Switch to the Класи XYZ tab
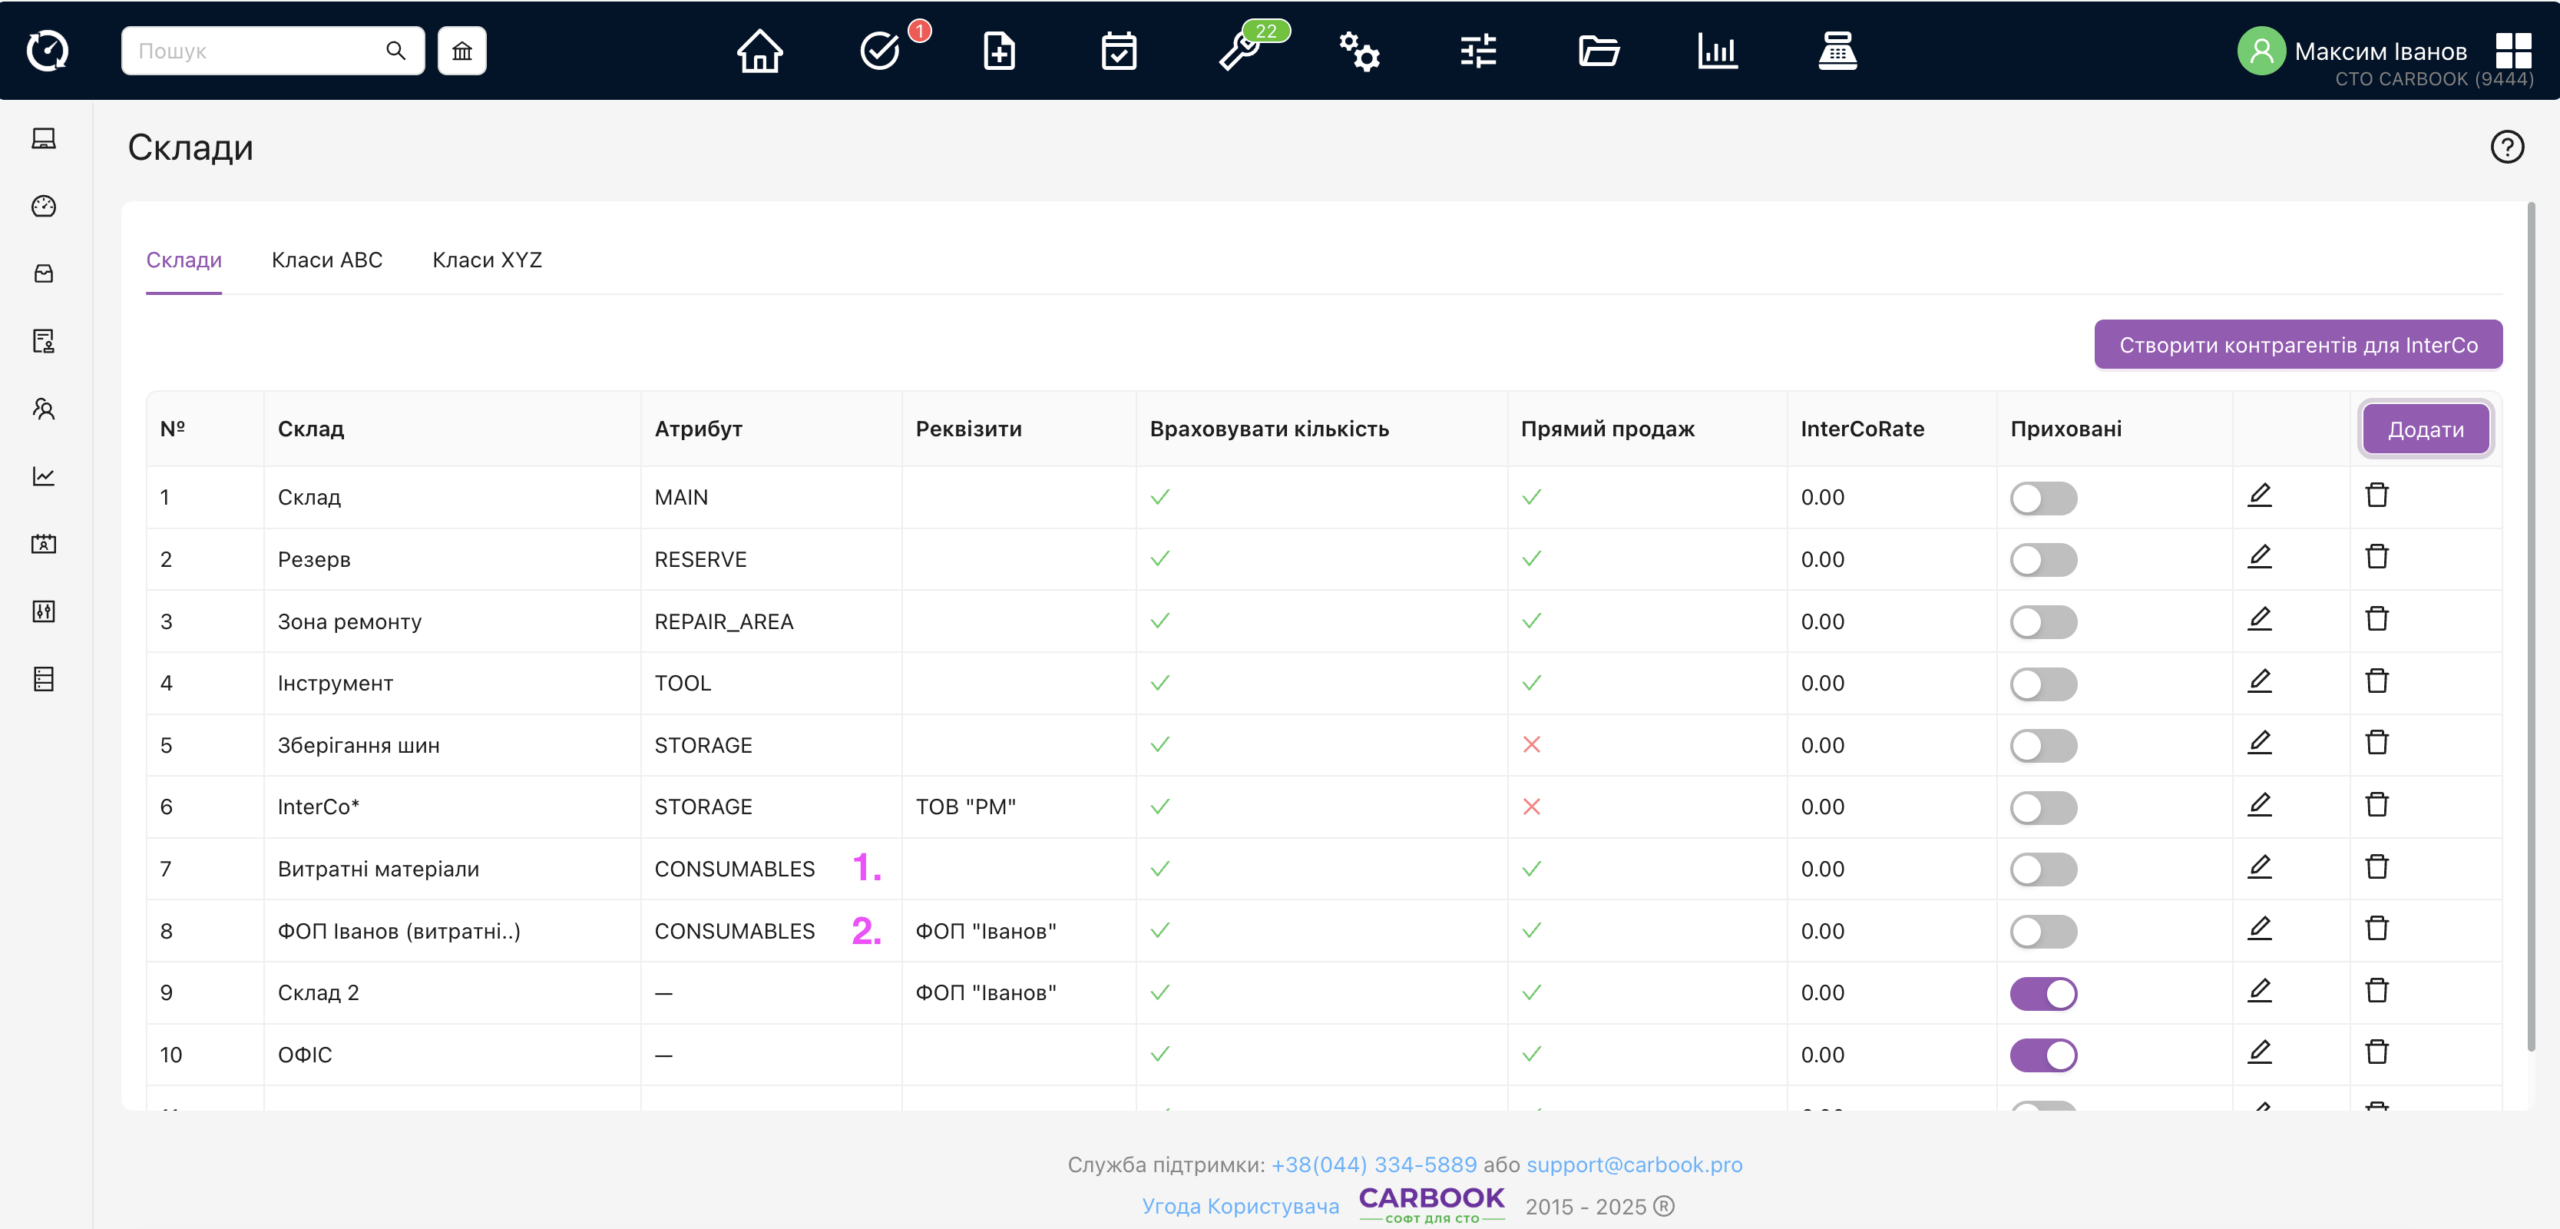2560x1229 pixels. click(x=487, y=260)
